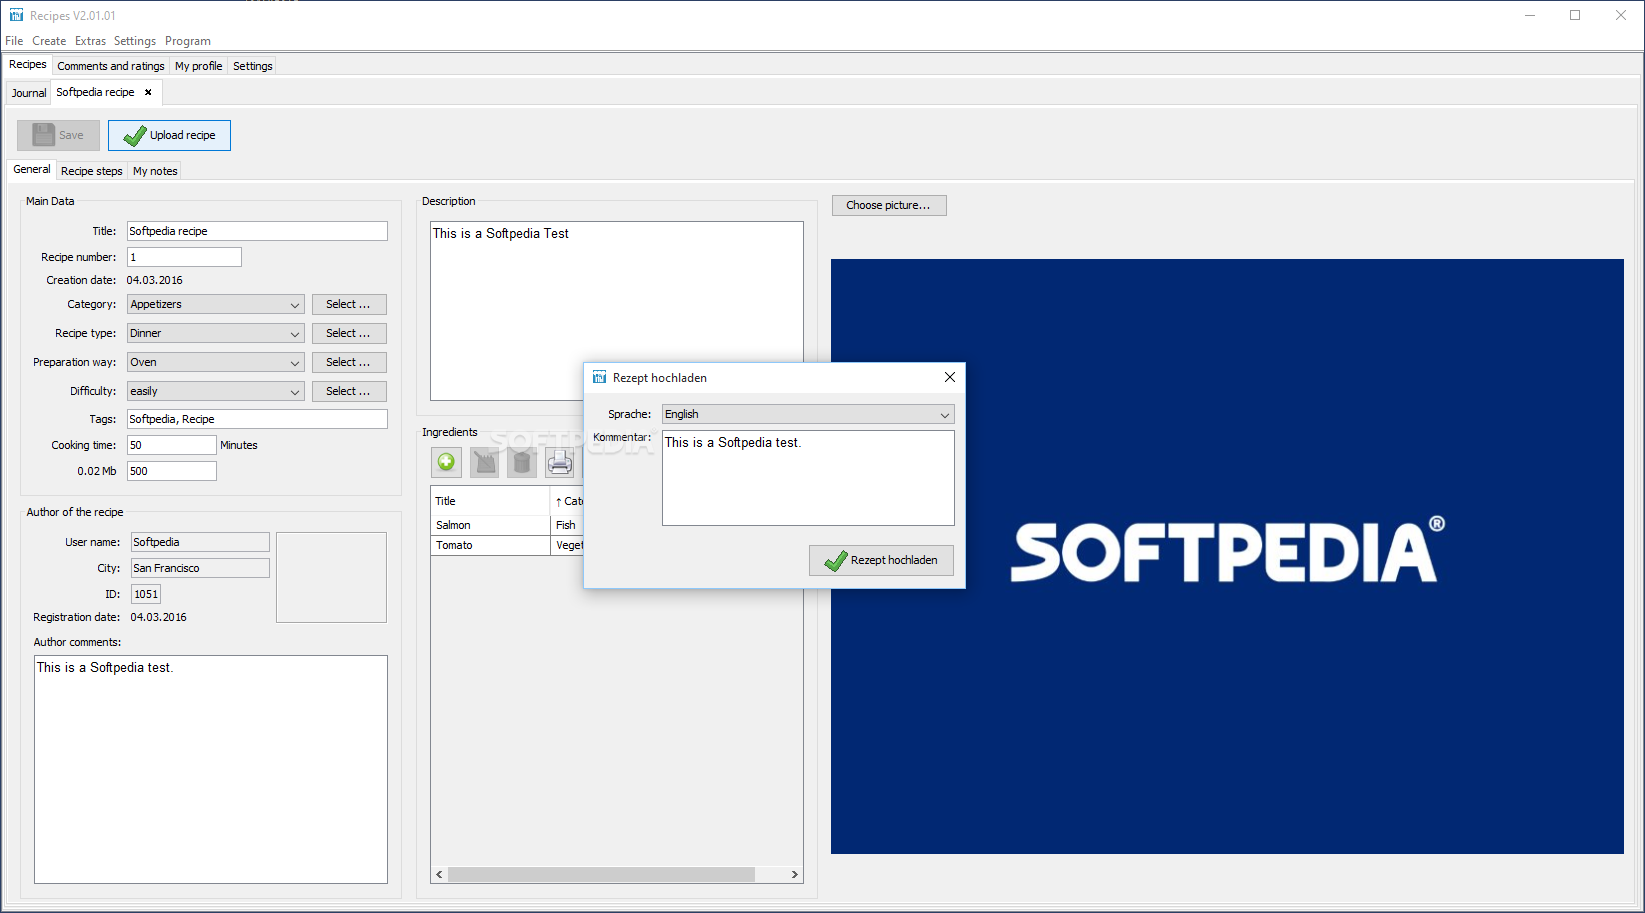Click the ID field showing 1051
This screenshot has height=913, width=1645.
tap(146, 594)
